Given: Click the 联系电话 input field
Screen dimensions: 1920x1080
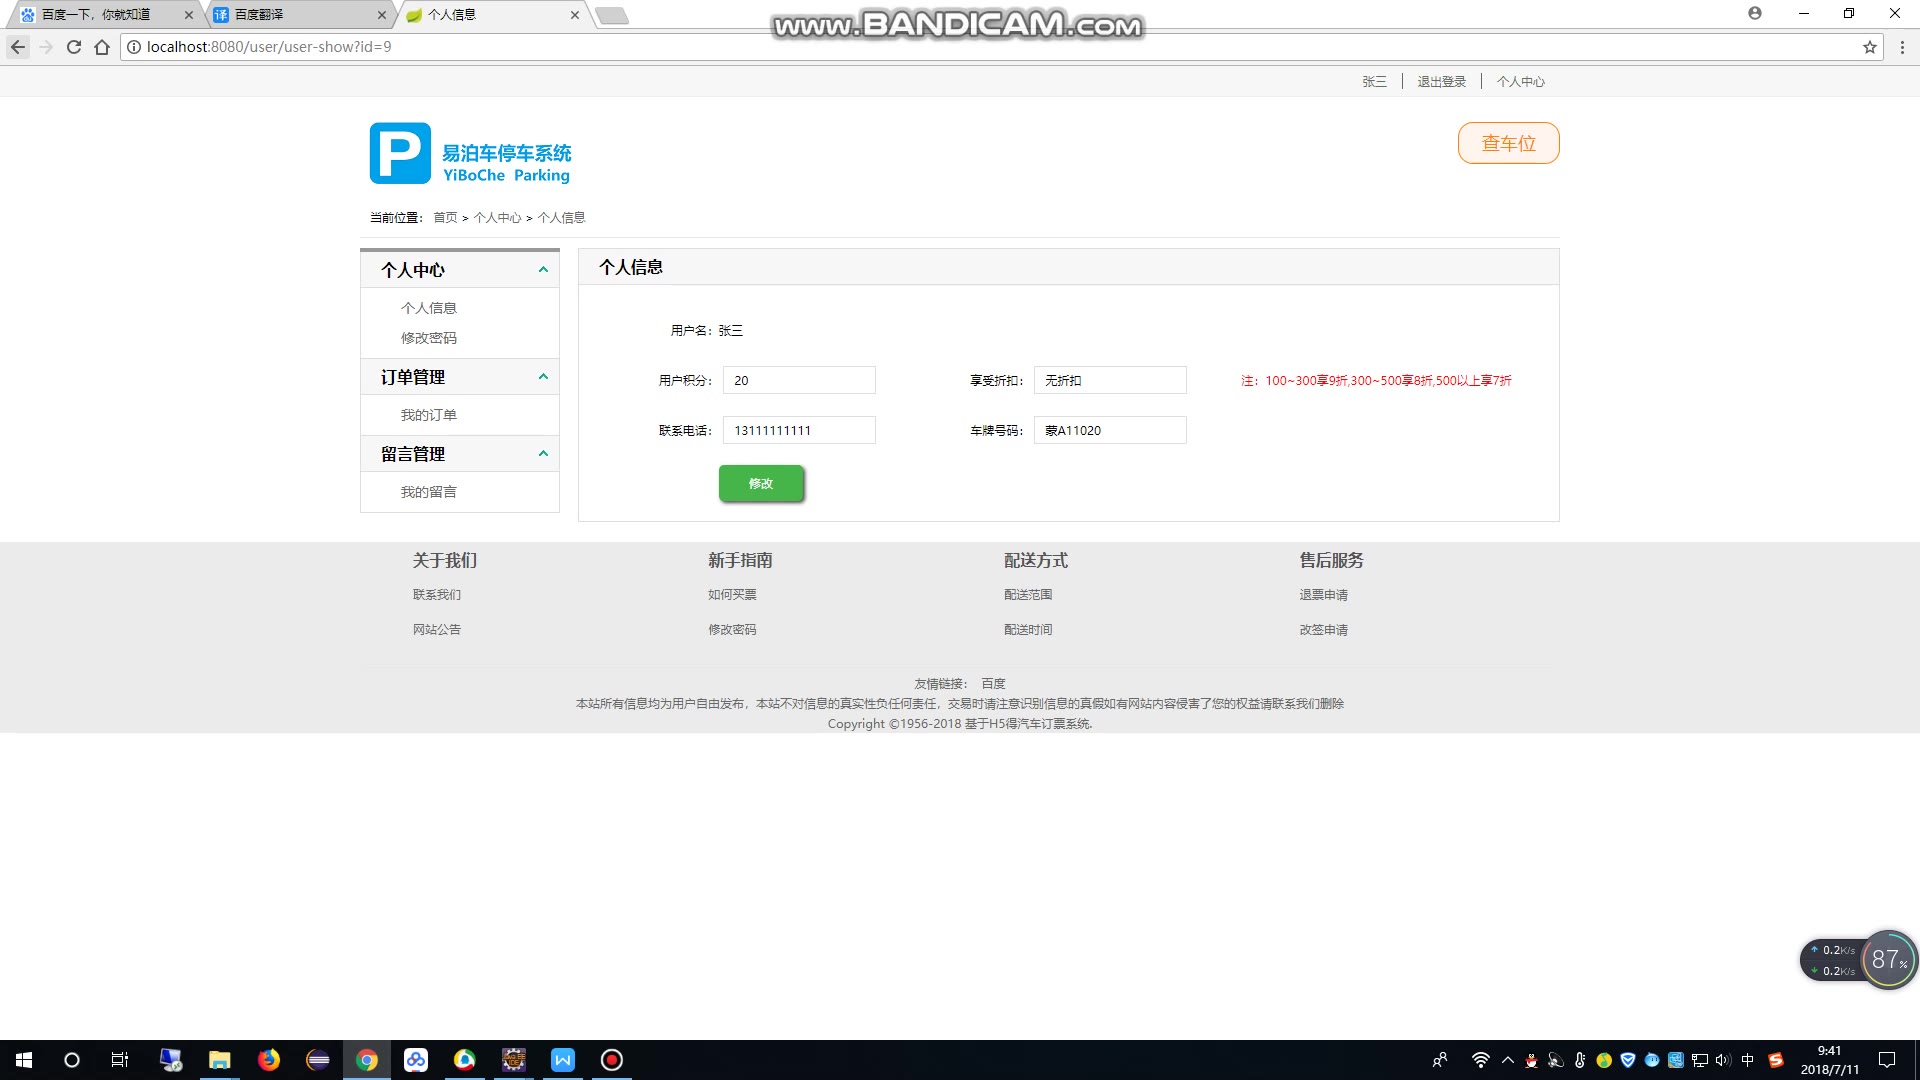Looking at the screenshot, I should tap(798, 430).
